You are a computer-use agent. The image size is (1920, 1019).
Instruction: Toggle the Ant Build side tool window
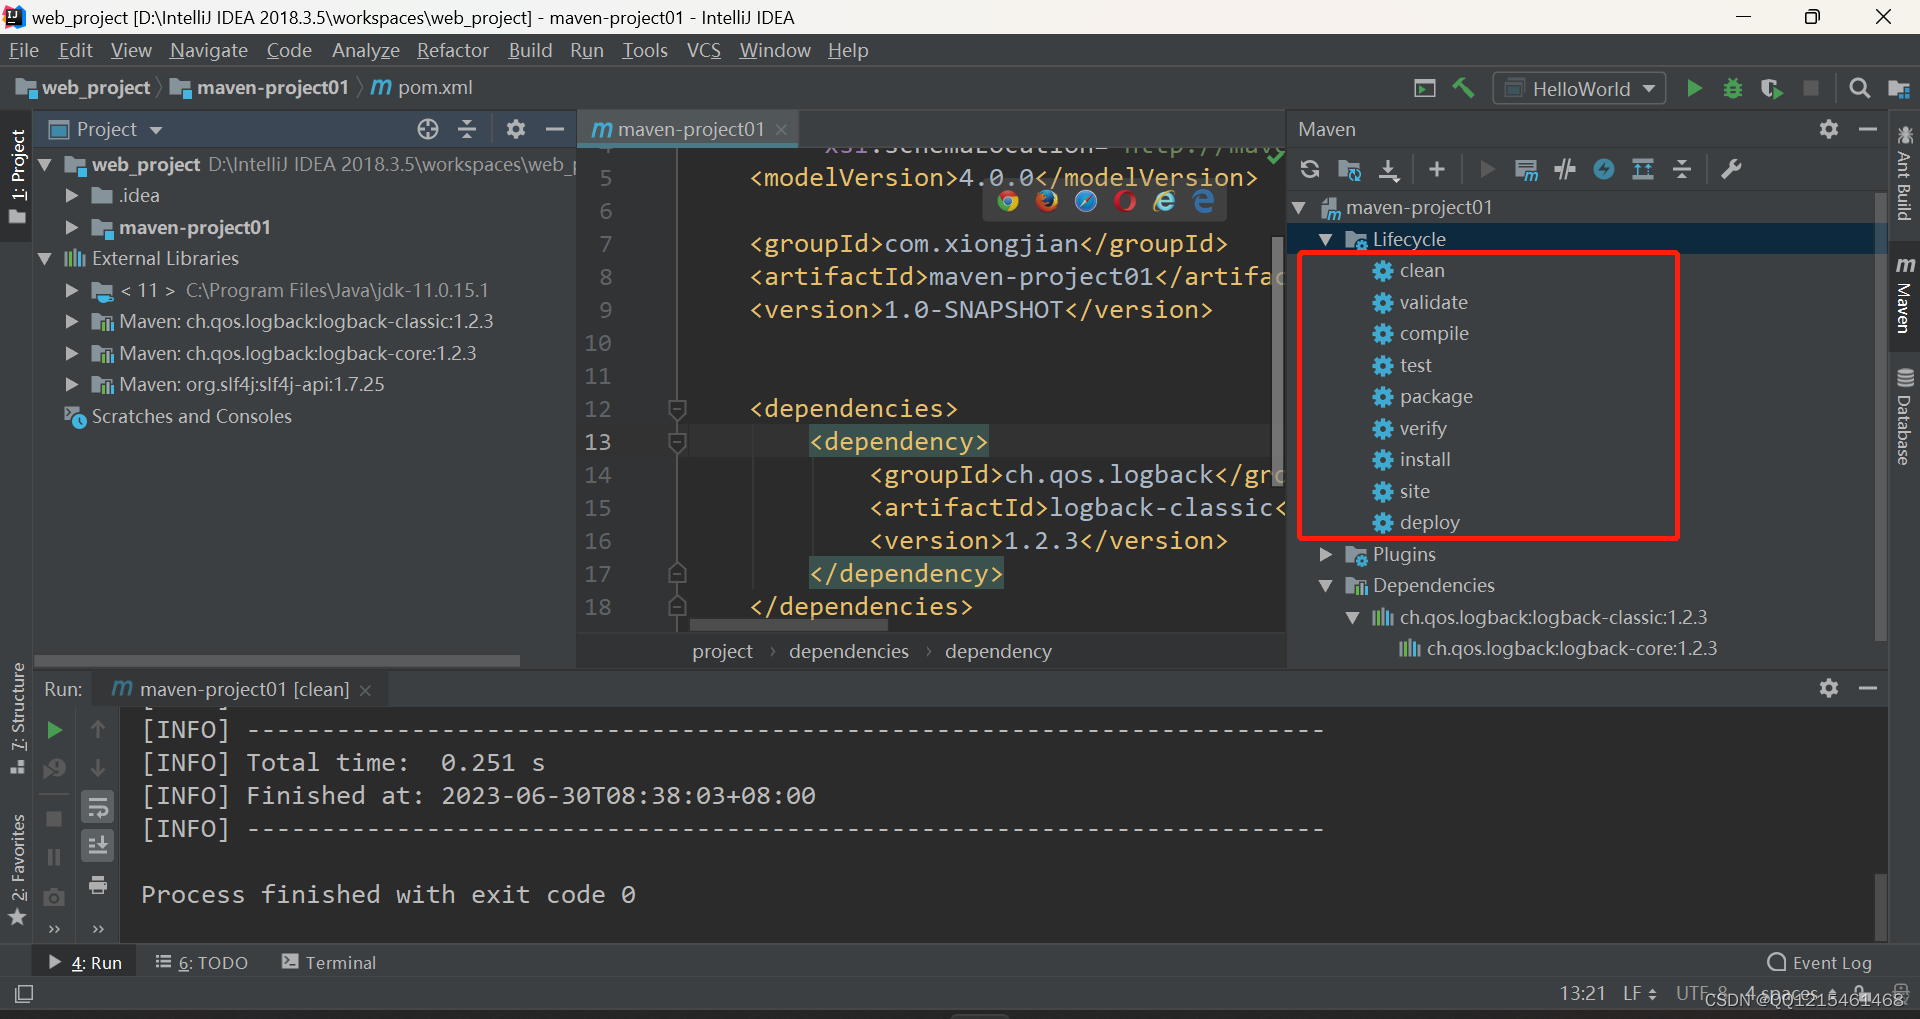point(1904,174)
